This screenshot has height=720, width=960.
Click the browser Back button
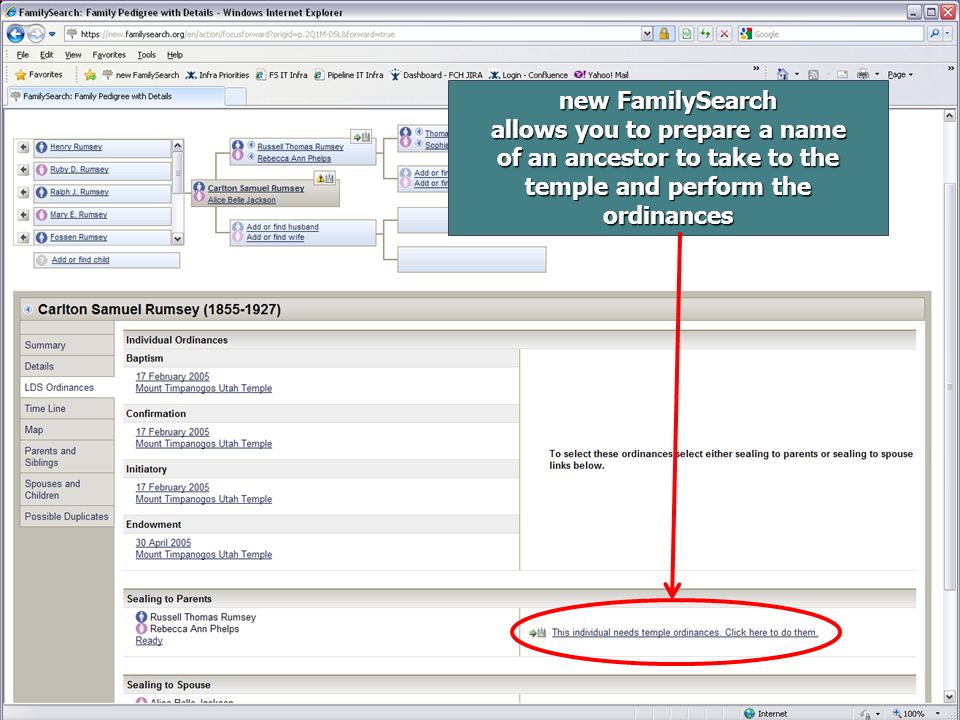[16, 34]
